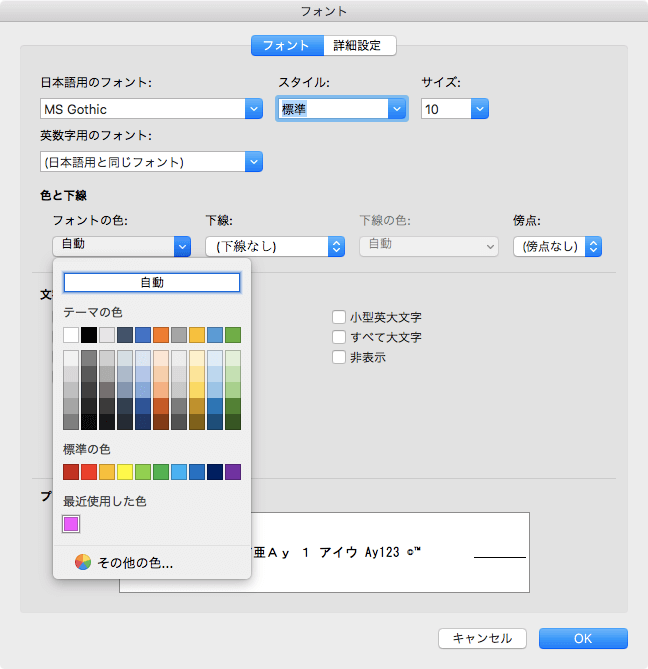Pick the yellow standard color swatch
This screenshot has width=648, height=669.
click(125, 472)
